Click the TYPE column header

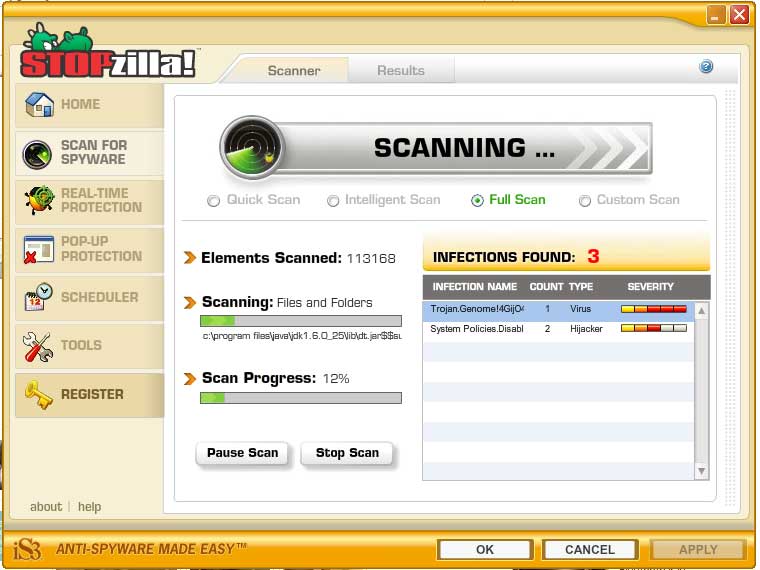581,287
